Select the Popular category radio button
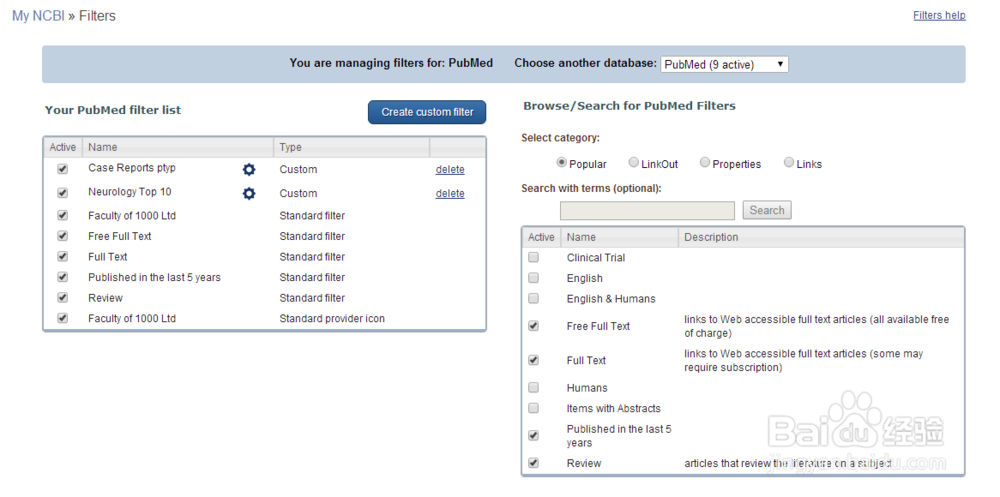 (x=562, y=163)
